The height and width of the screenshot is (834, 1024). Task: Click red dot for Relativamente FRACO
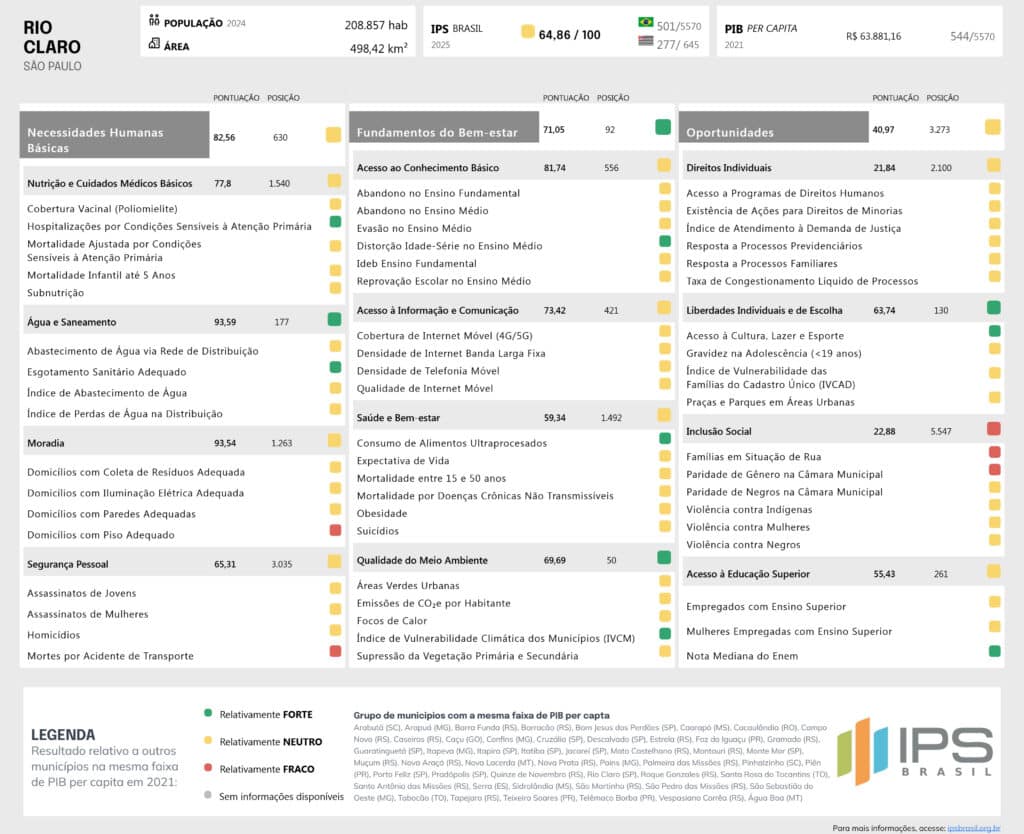click(x=208, y=769)
